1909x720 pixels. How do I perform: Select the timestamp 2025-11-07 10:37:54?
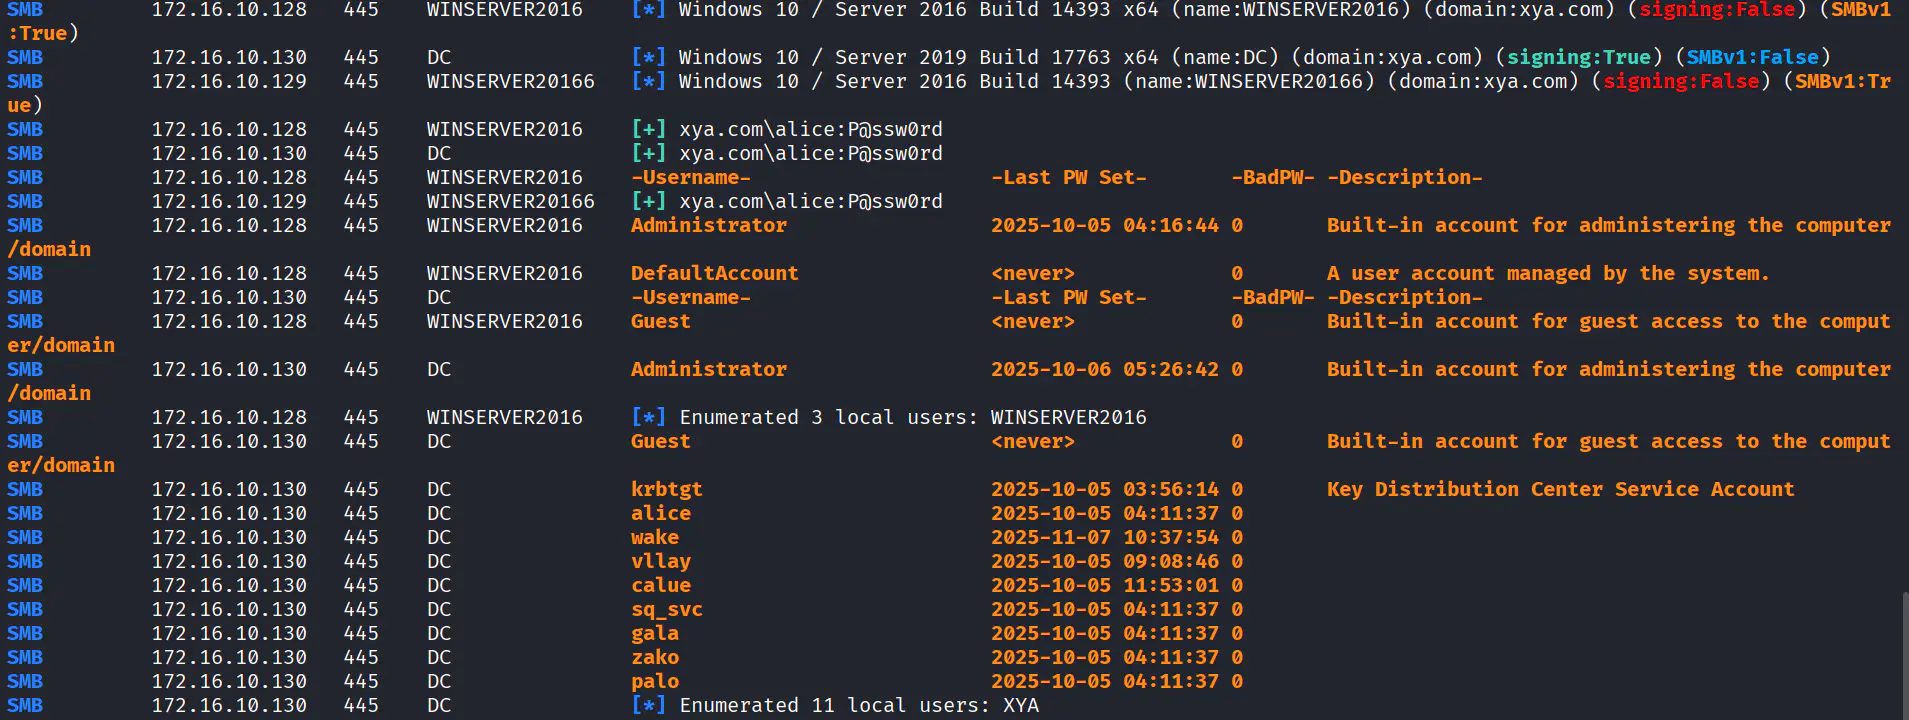coord(1104,537)
